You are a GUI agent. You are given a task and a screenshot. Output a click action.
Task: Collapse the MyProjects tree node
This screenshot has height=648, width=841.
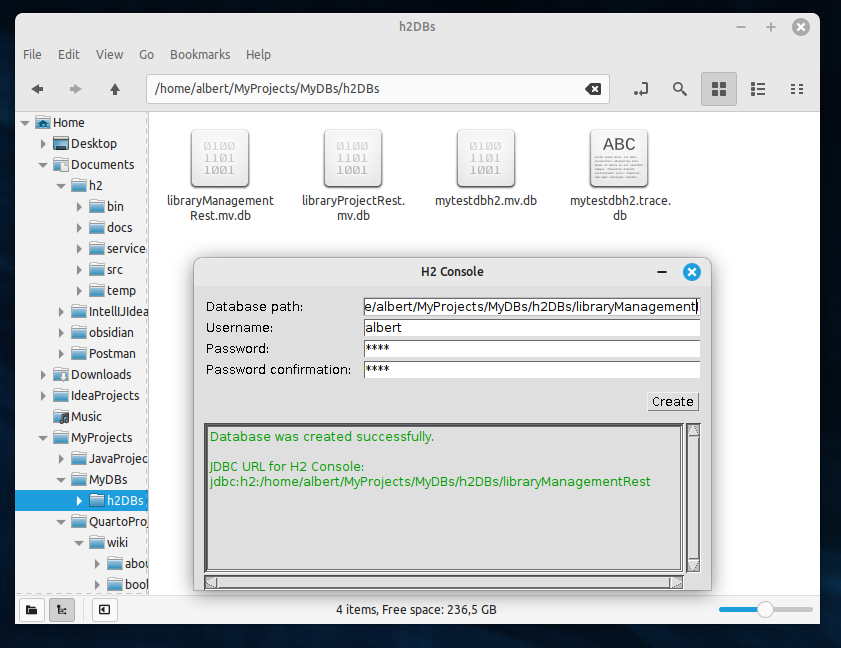coord(43,438)
